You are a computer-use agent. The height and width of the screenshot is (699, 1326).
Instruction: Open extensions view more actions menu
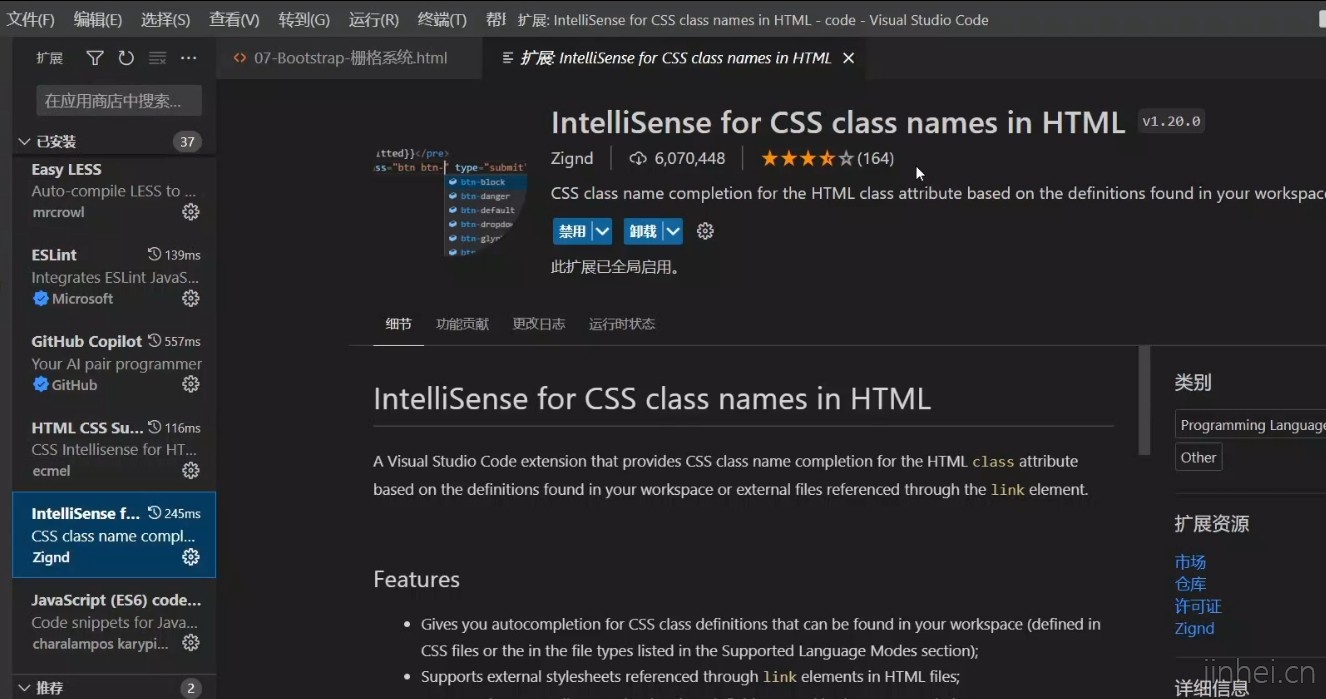tap(188, 58)
